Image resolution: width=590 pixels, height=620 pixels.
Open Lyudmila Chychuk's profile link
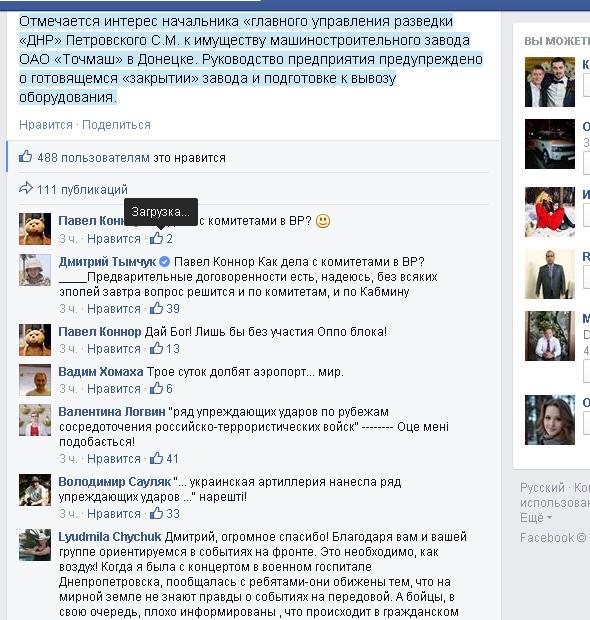(110, 537)
